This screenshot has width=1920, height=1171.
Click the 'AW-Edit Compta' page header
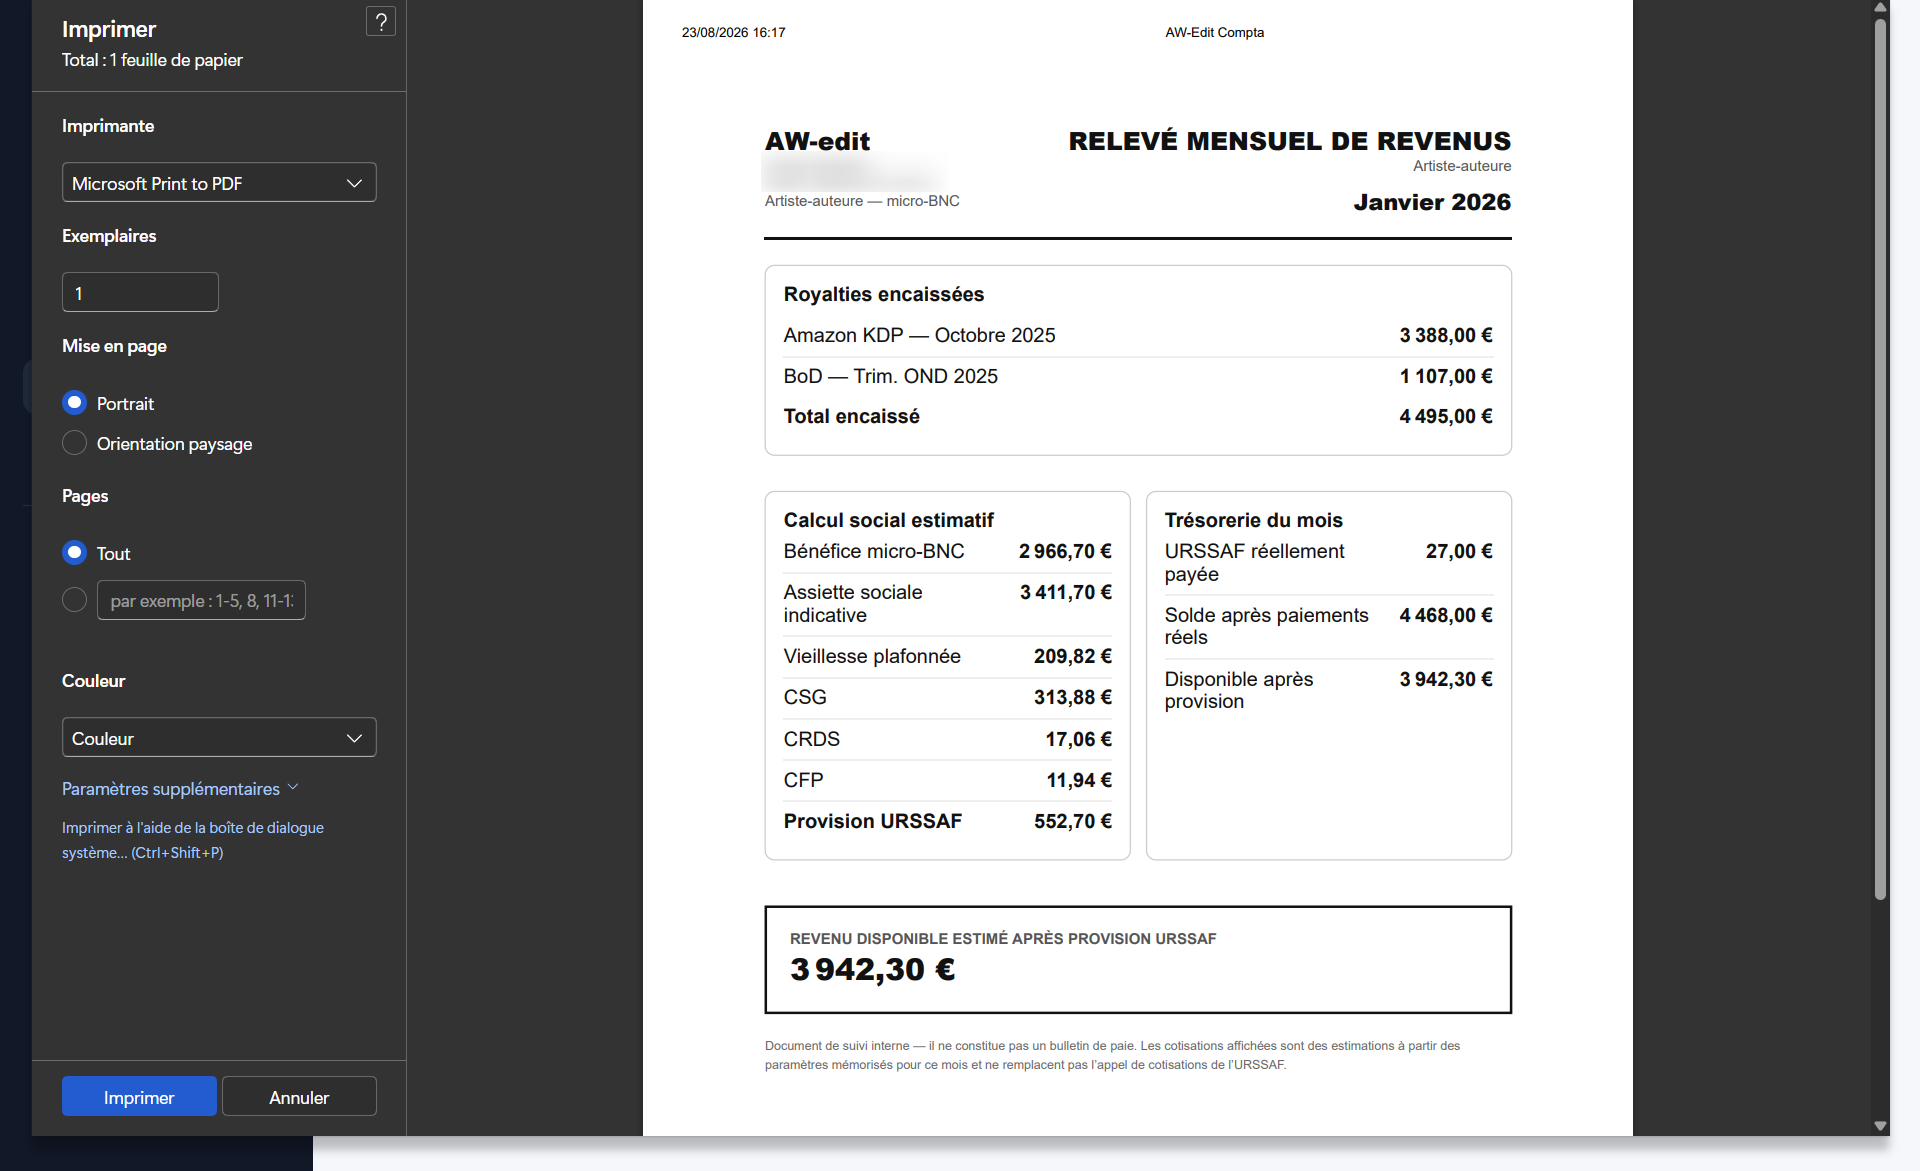1214,32
